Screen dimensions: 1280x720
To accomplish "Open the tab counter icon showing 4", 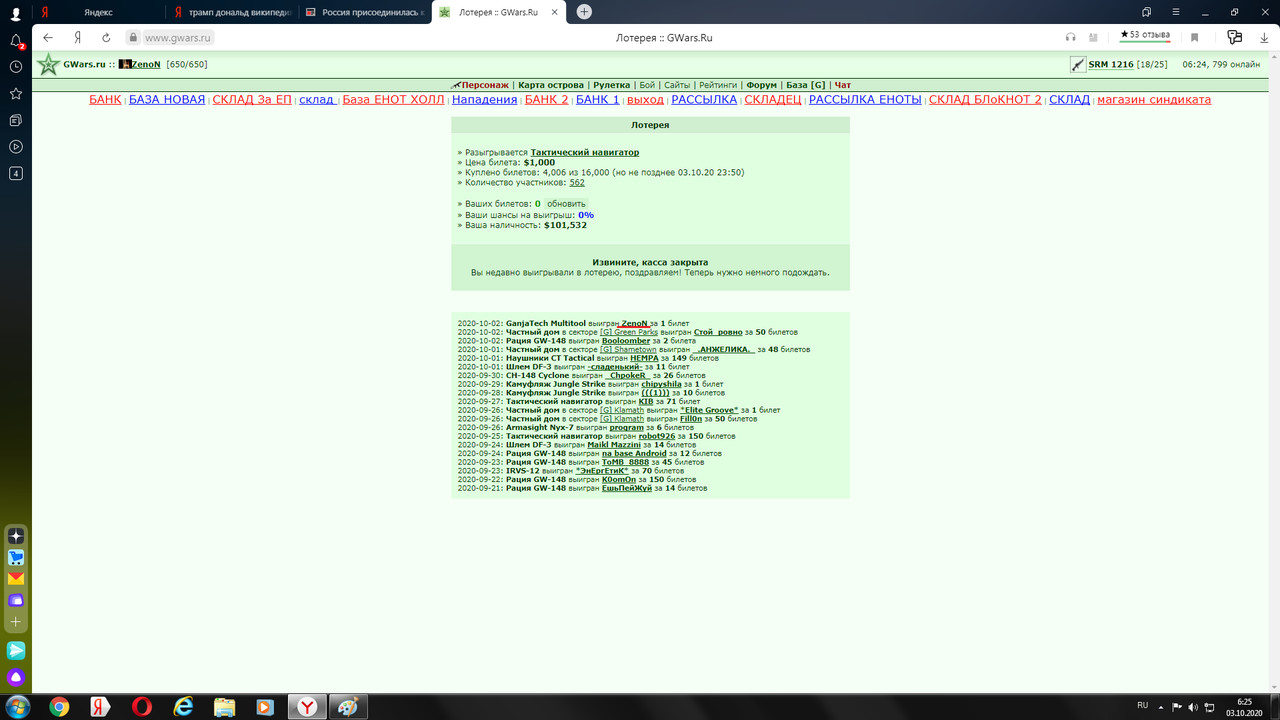I will 16,173.
